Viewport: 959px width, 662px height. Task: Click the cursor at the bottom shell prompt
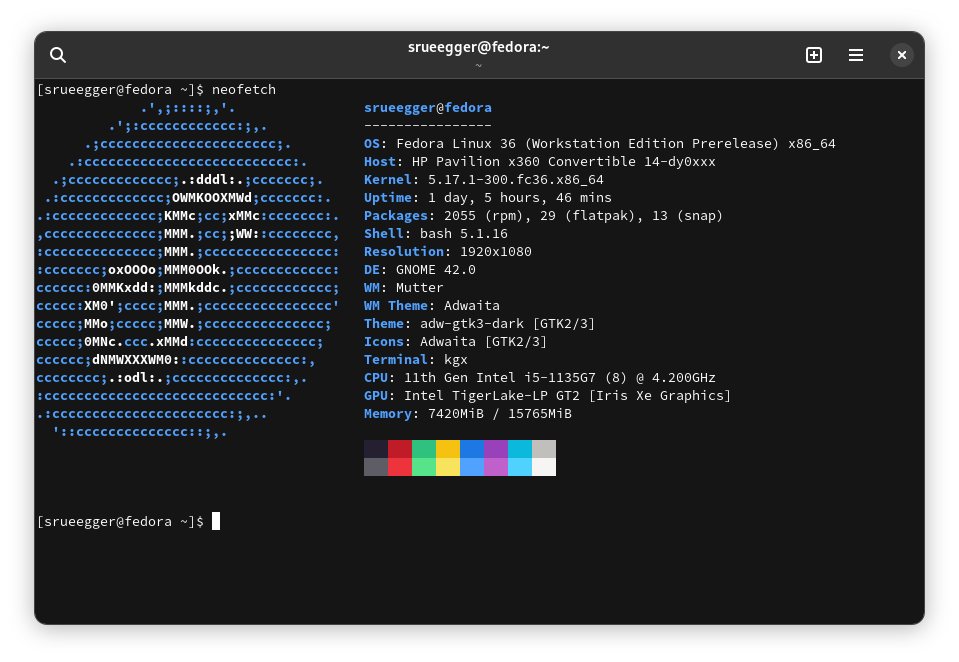216,521
